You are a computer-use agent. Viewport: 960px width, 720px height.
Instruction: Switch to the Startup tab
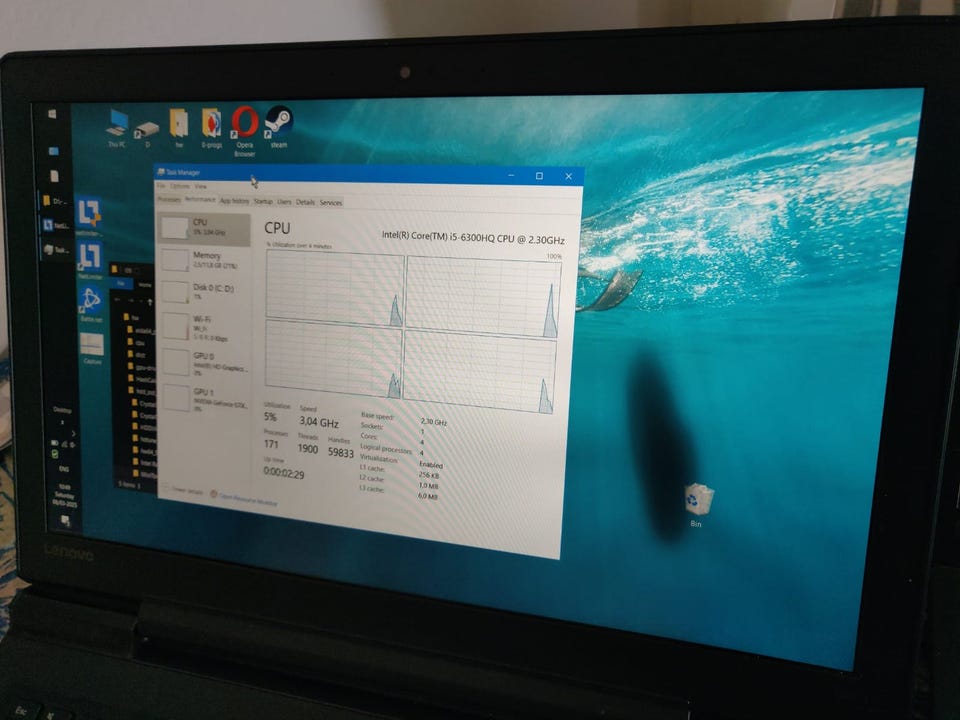pyautogui.click(x=263, y=201)
